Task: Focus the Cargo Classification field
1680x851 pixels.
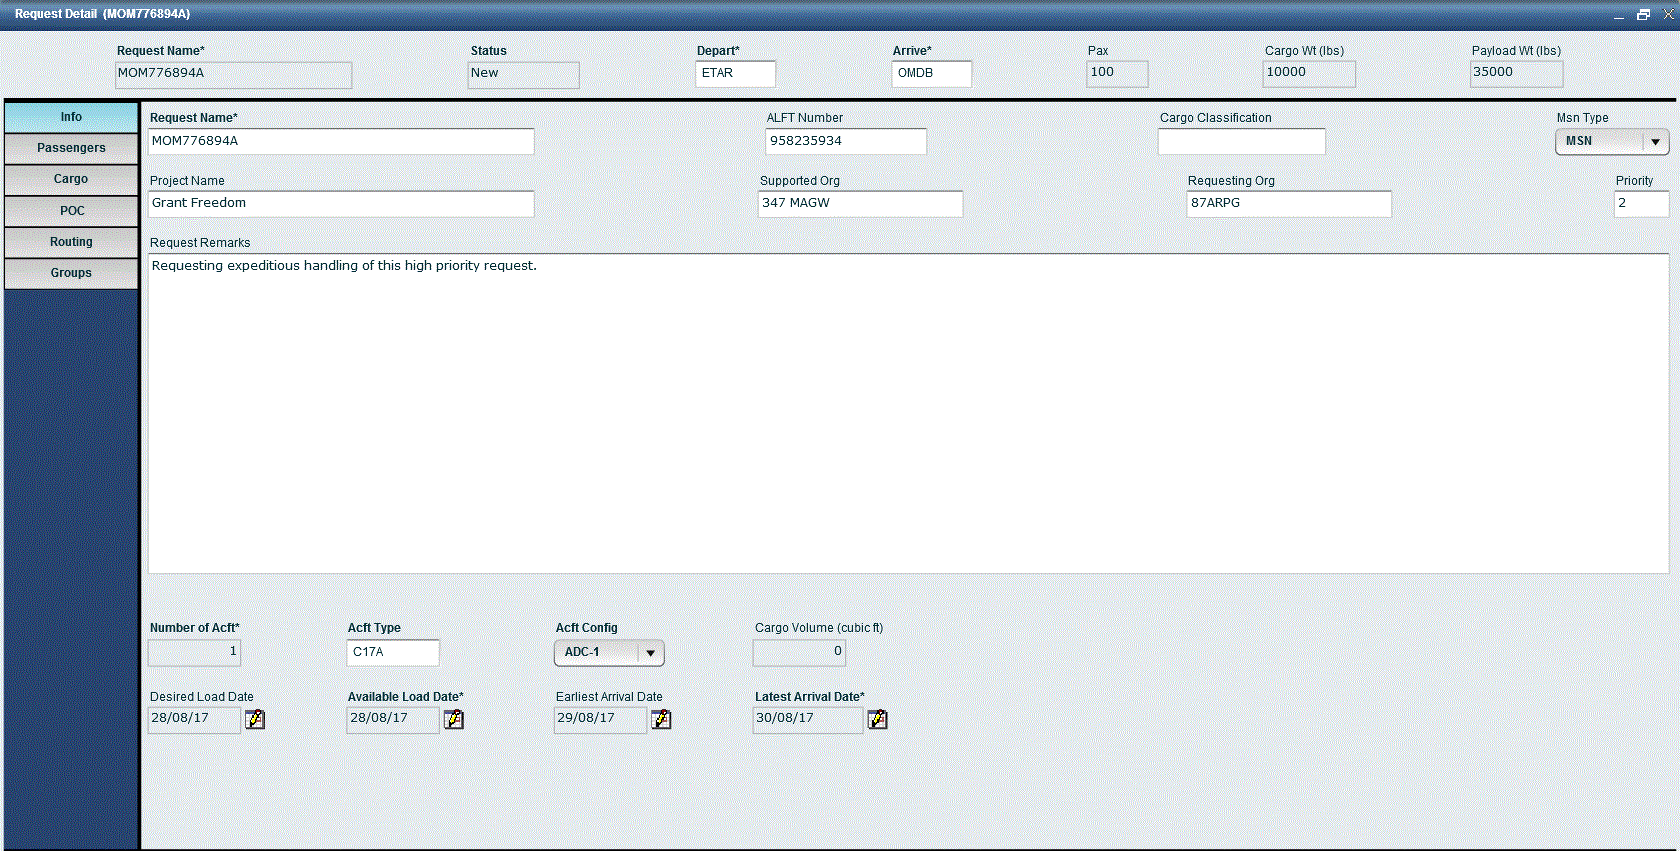Action: coord(1241,142)
